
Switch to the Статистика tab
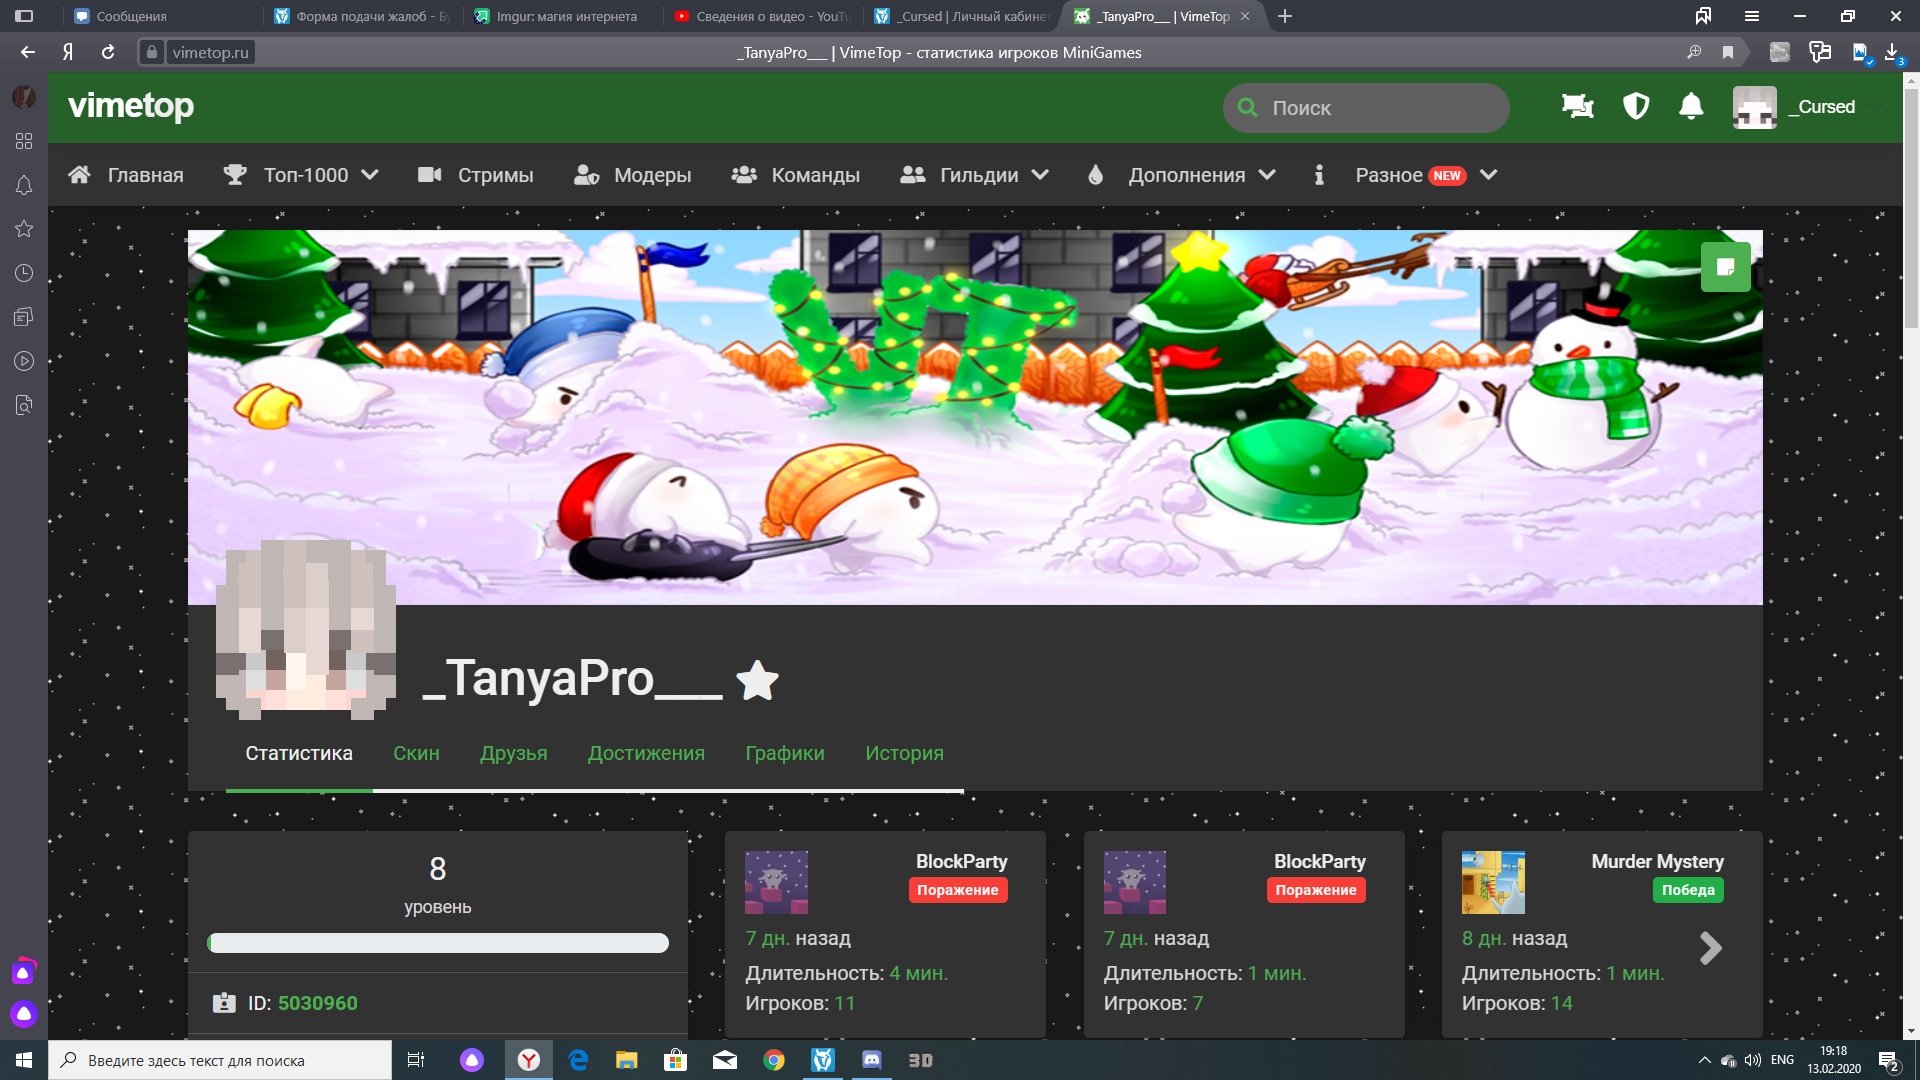pyautogui.click(x=299, y=753)
